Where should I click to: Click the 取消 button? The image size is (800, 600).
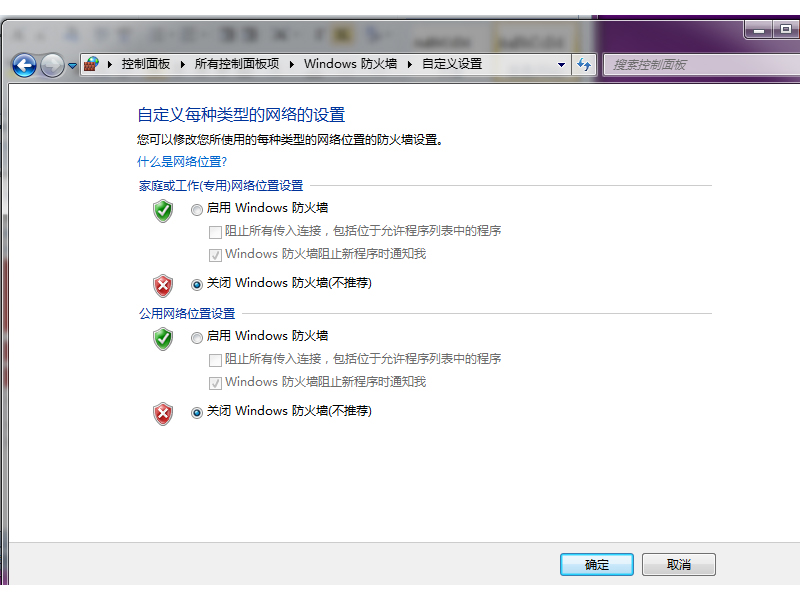[679, 564]
